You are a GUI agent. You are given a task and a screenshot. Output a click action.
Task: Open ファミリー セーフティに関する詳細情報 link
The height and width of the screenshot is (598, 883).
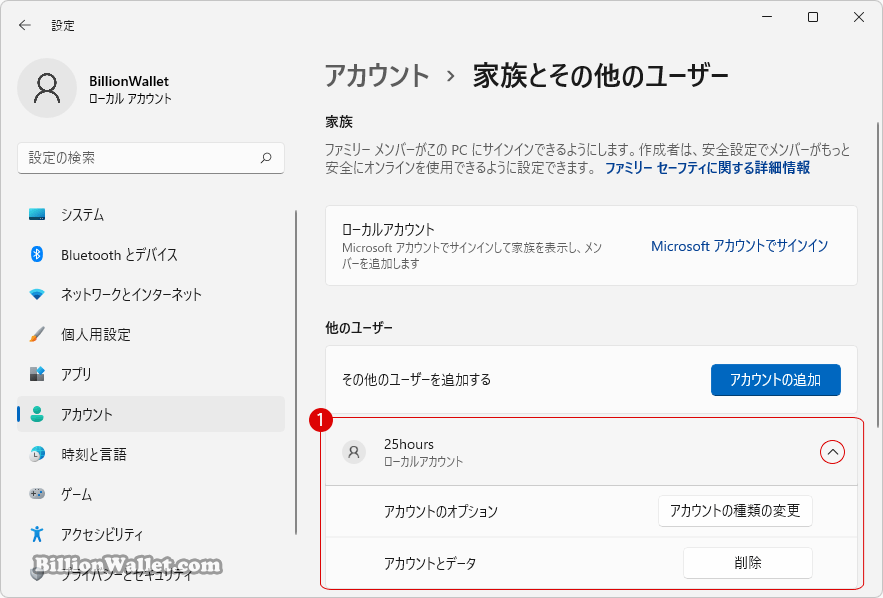point(707,168)
